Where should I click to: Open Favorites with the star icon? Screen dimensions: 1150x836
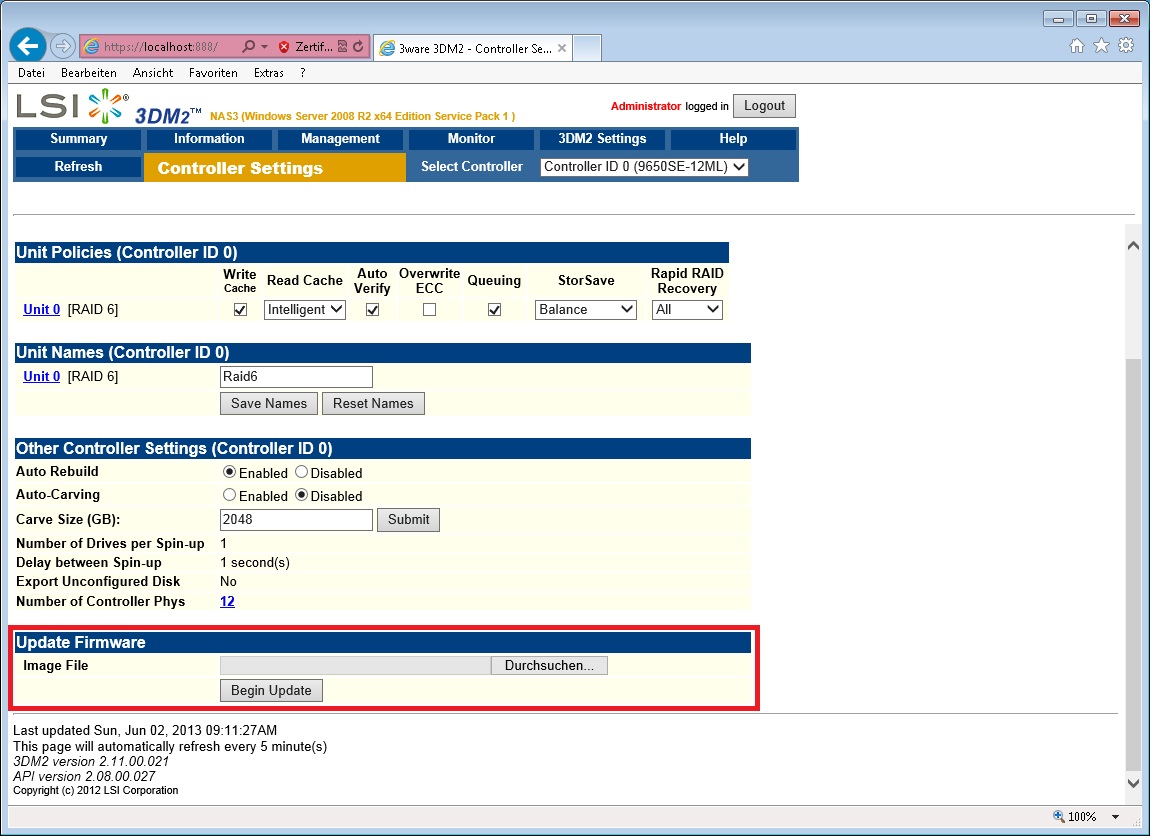(x=1101, y=46)
